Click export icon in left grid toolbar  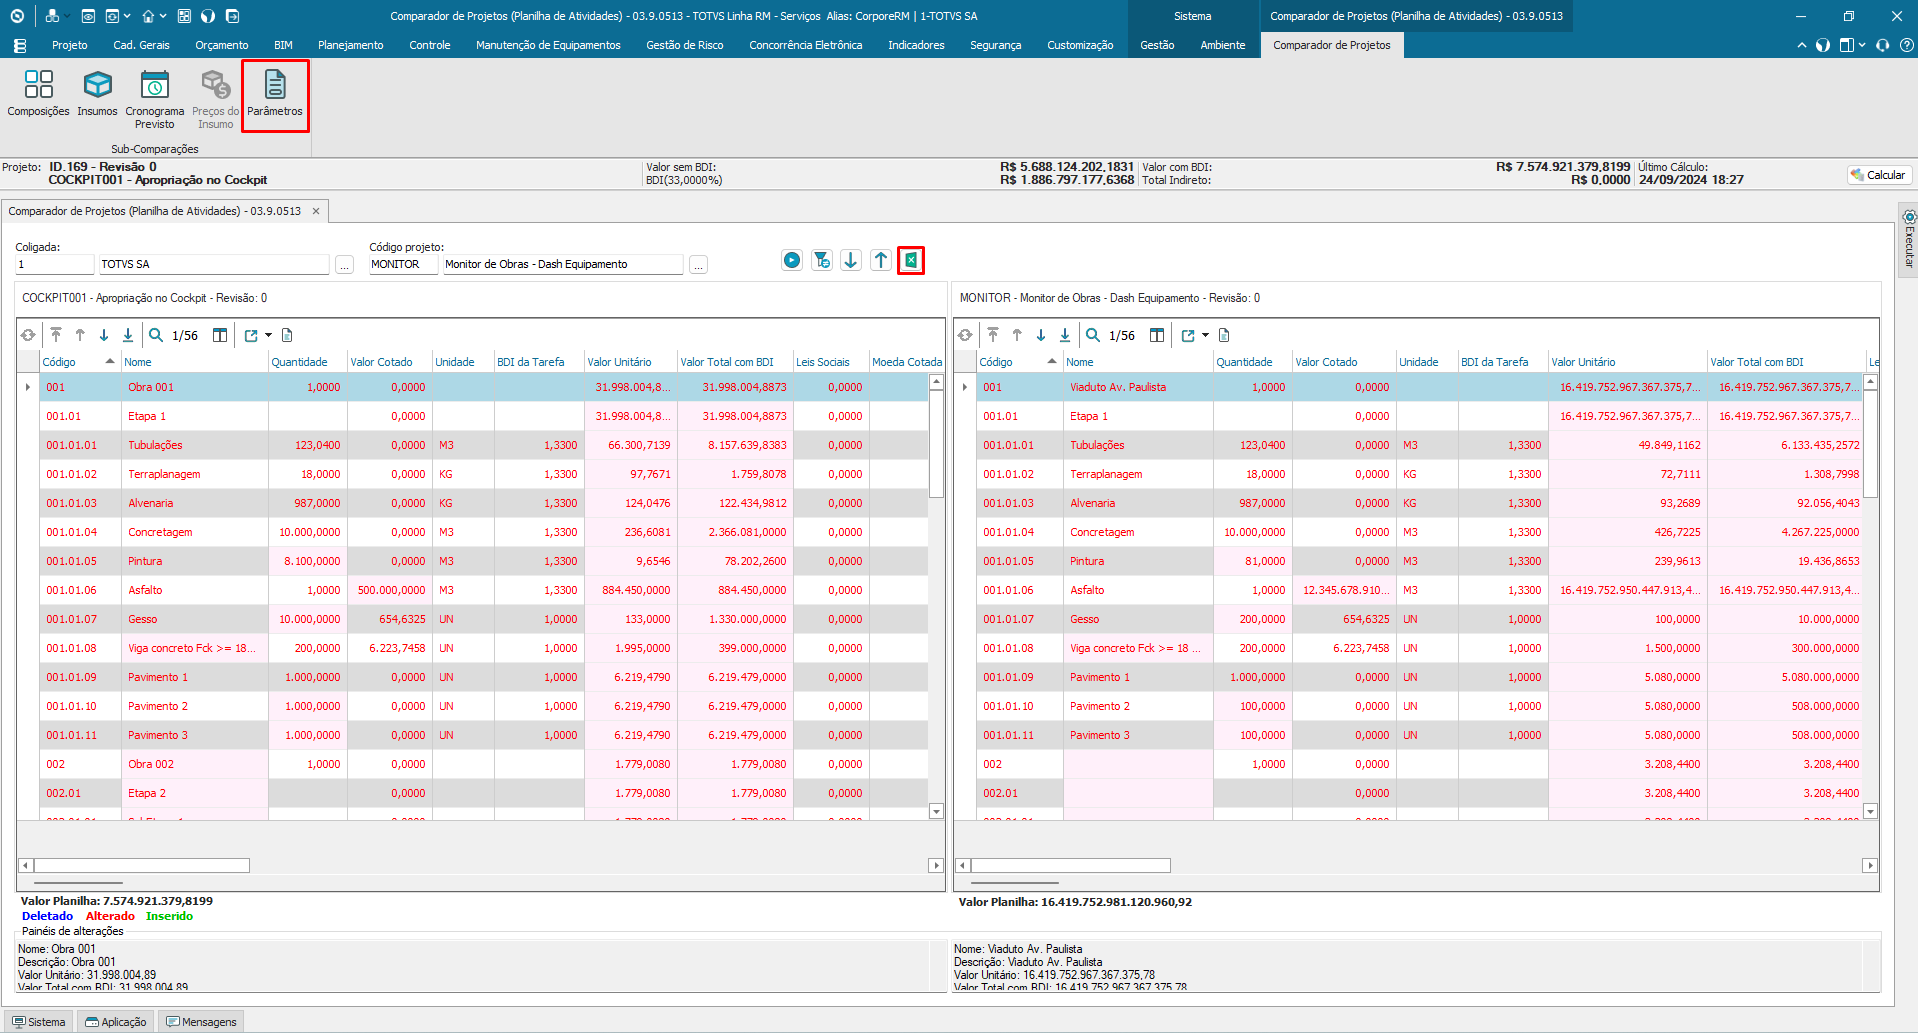(x=251, y=335)
